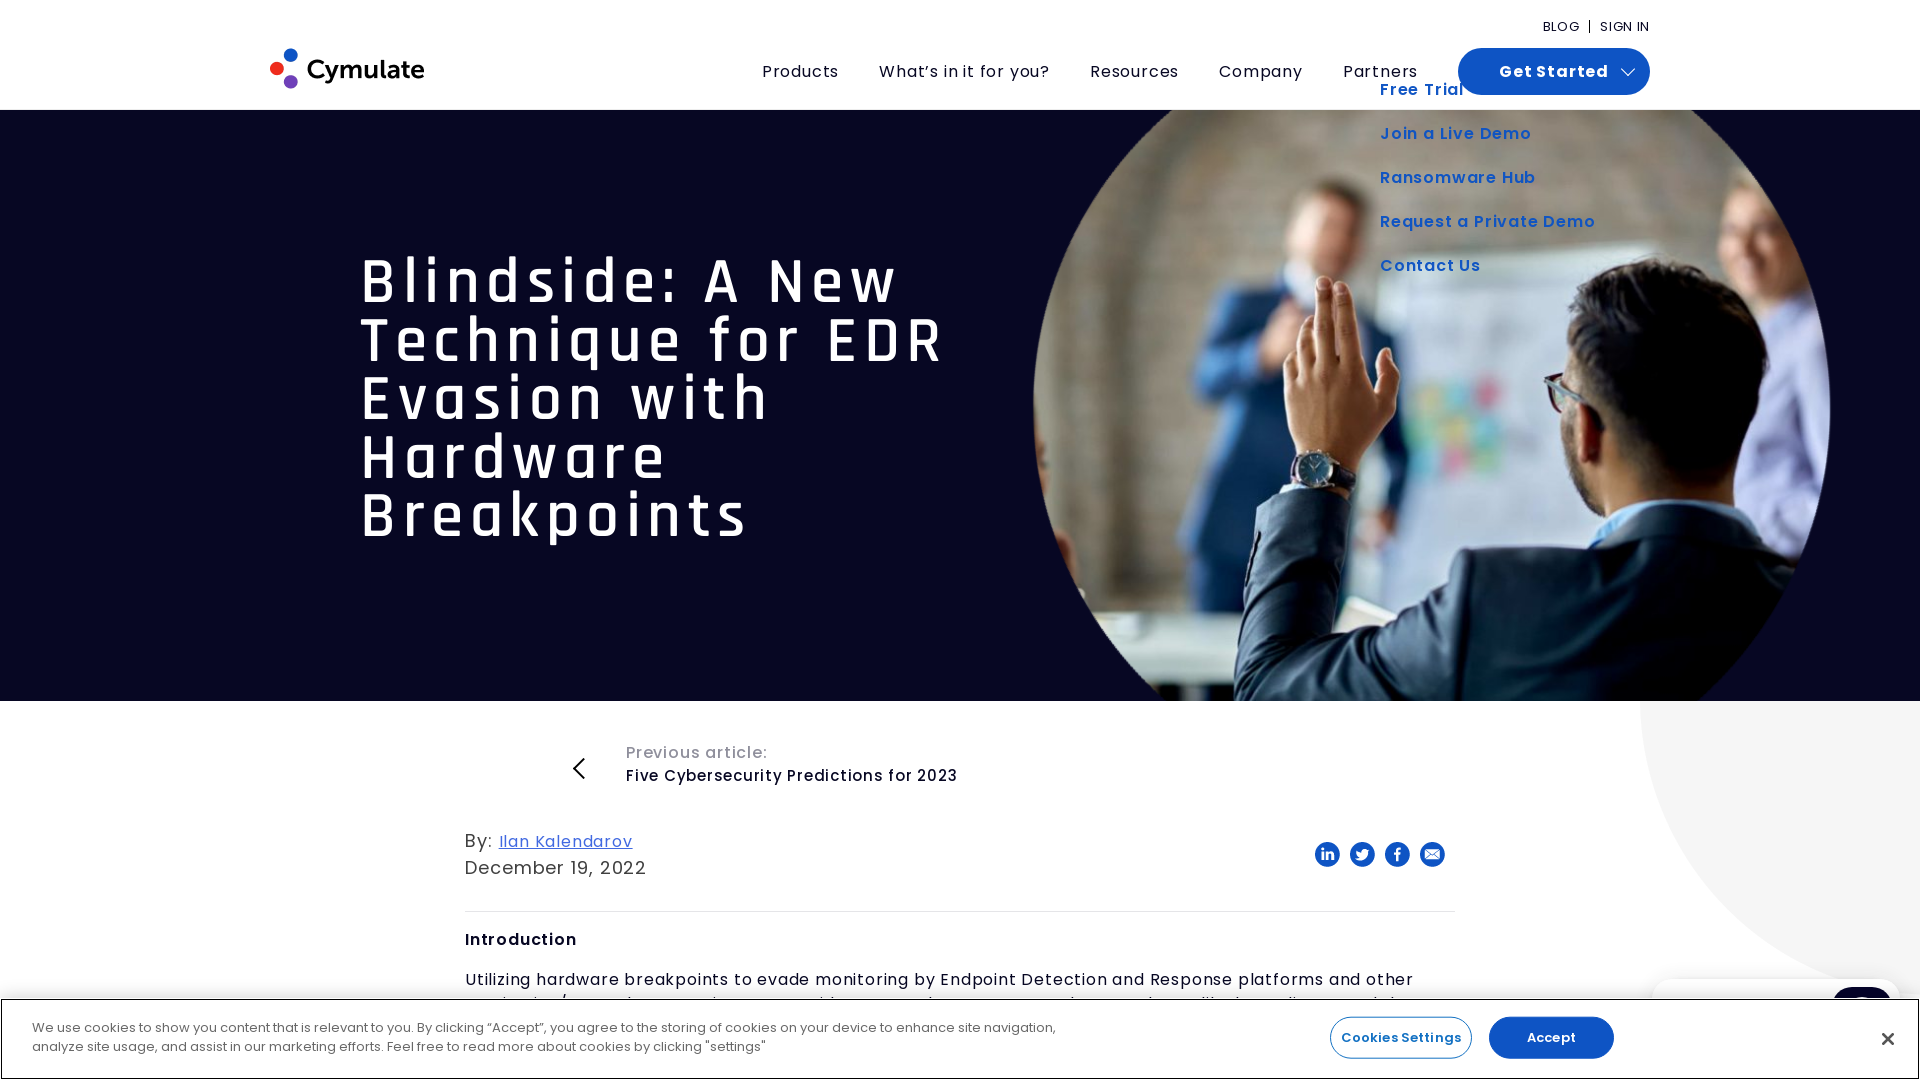Screen dimensions: 1920x1080
Task: Click the Partners menu item
Action: tap(1379, 71)
